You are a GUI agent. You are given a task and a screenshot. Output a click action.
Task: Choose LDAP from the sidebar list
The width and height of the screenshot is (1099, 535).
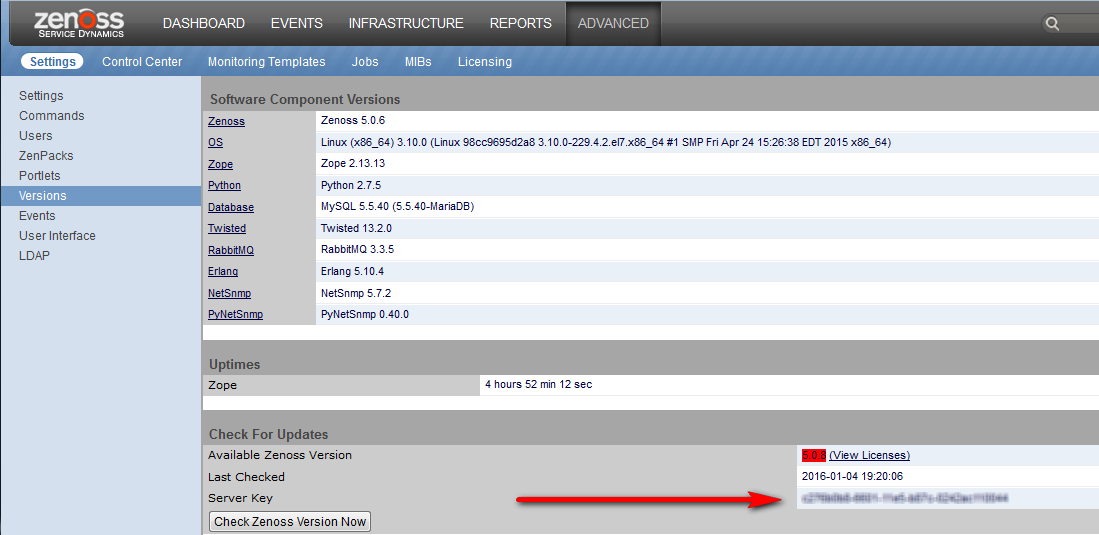[34, 256]
